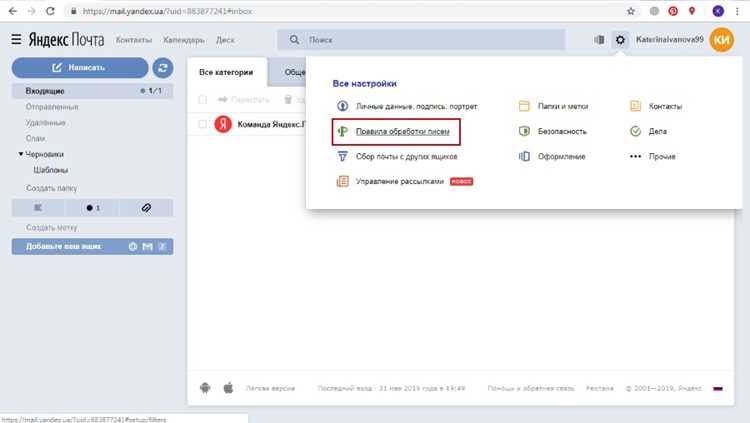Open the Команда Яндекс.Почты message

(x=271, y=124)
